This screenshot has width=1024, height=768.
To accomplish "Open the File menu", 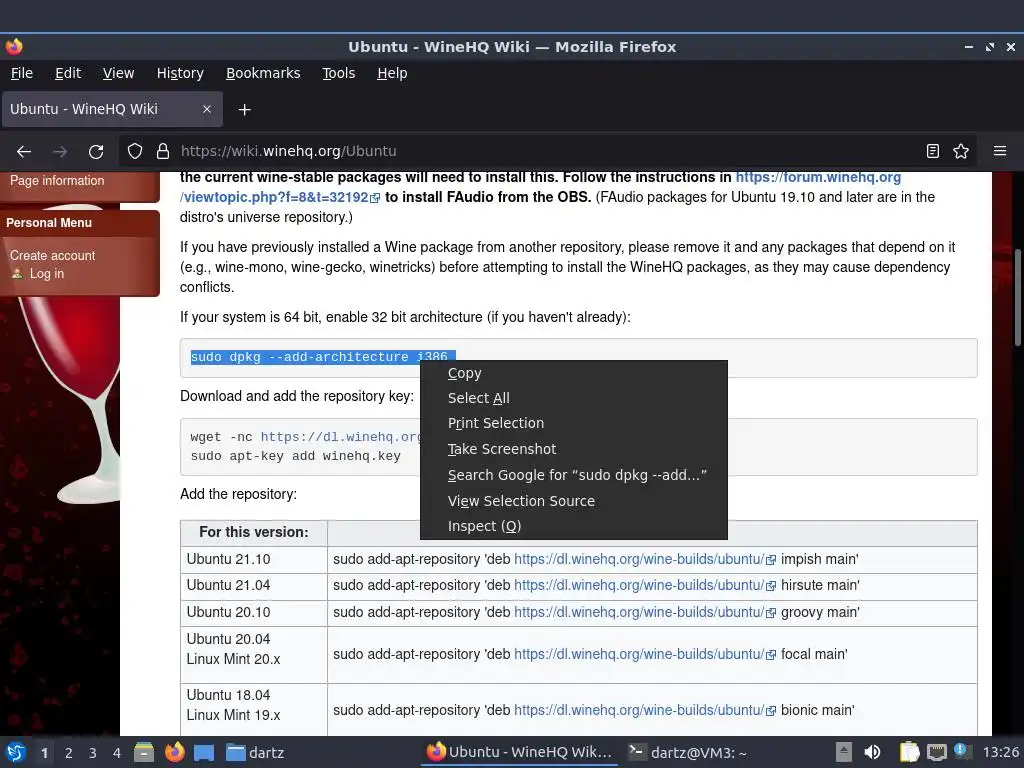I will (22, 73).
